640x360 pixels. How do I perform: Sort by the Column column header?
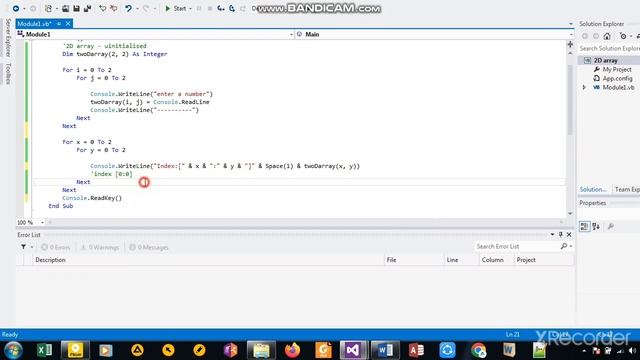coord(496,260)
